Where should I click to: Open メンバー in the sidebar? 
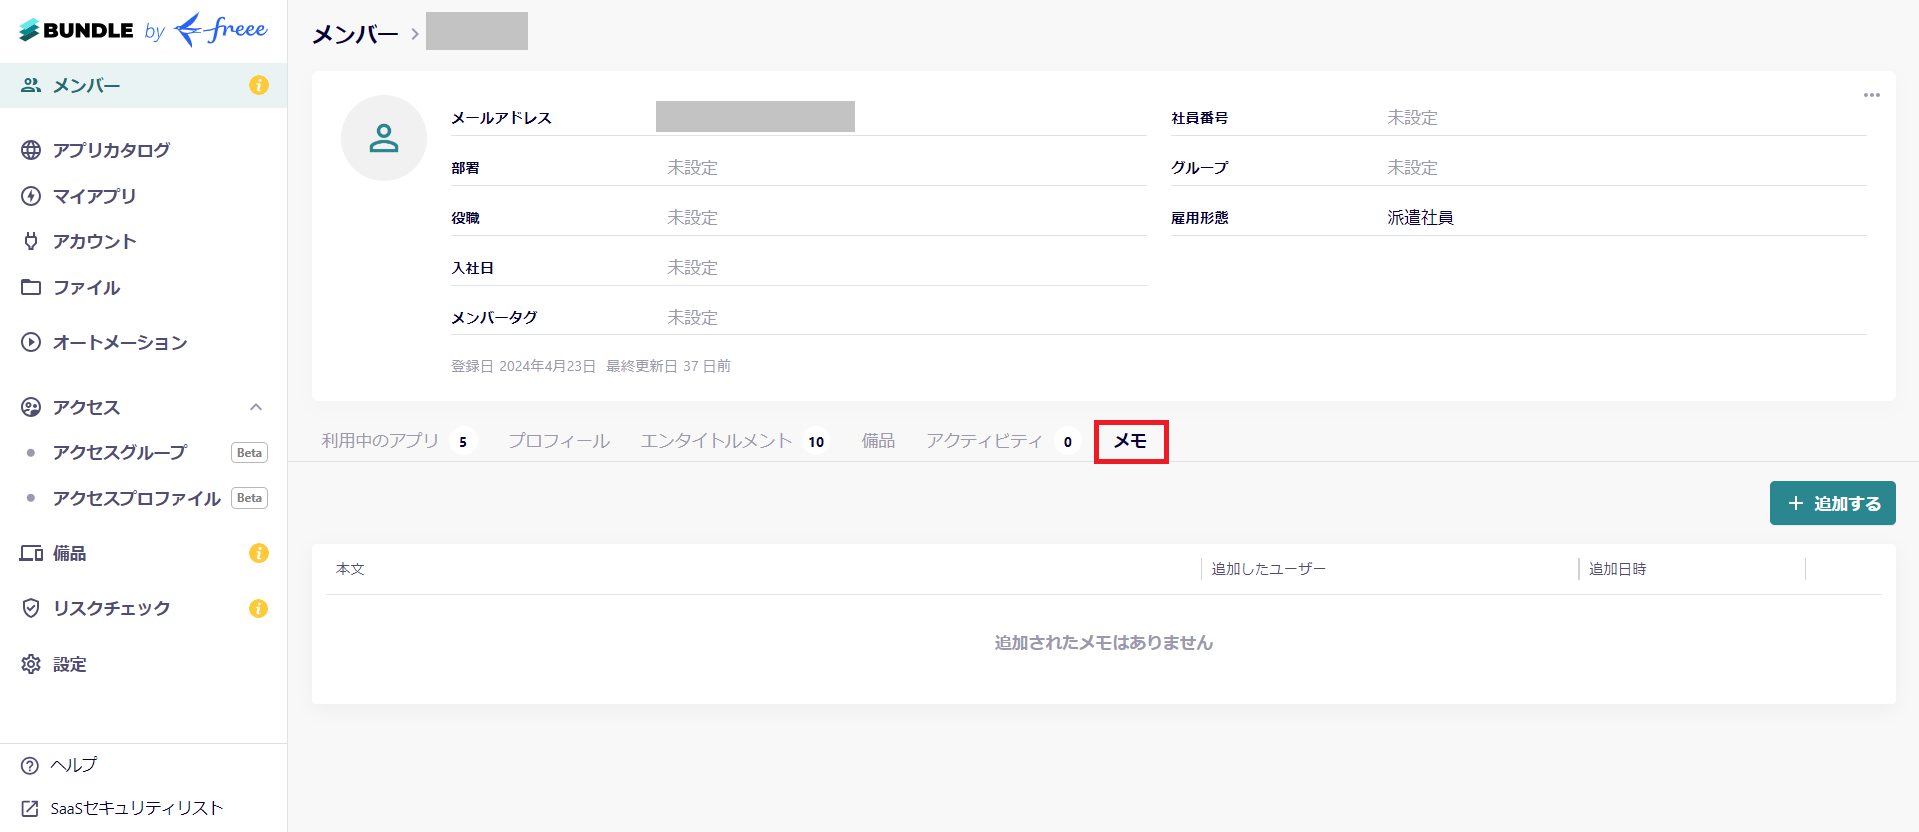pos(143,85)
